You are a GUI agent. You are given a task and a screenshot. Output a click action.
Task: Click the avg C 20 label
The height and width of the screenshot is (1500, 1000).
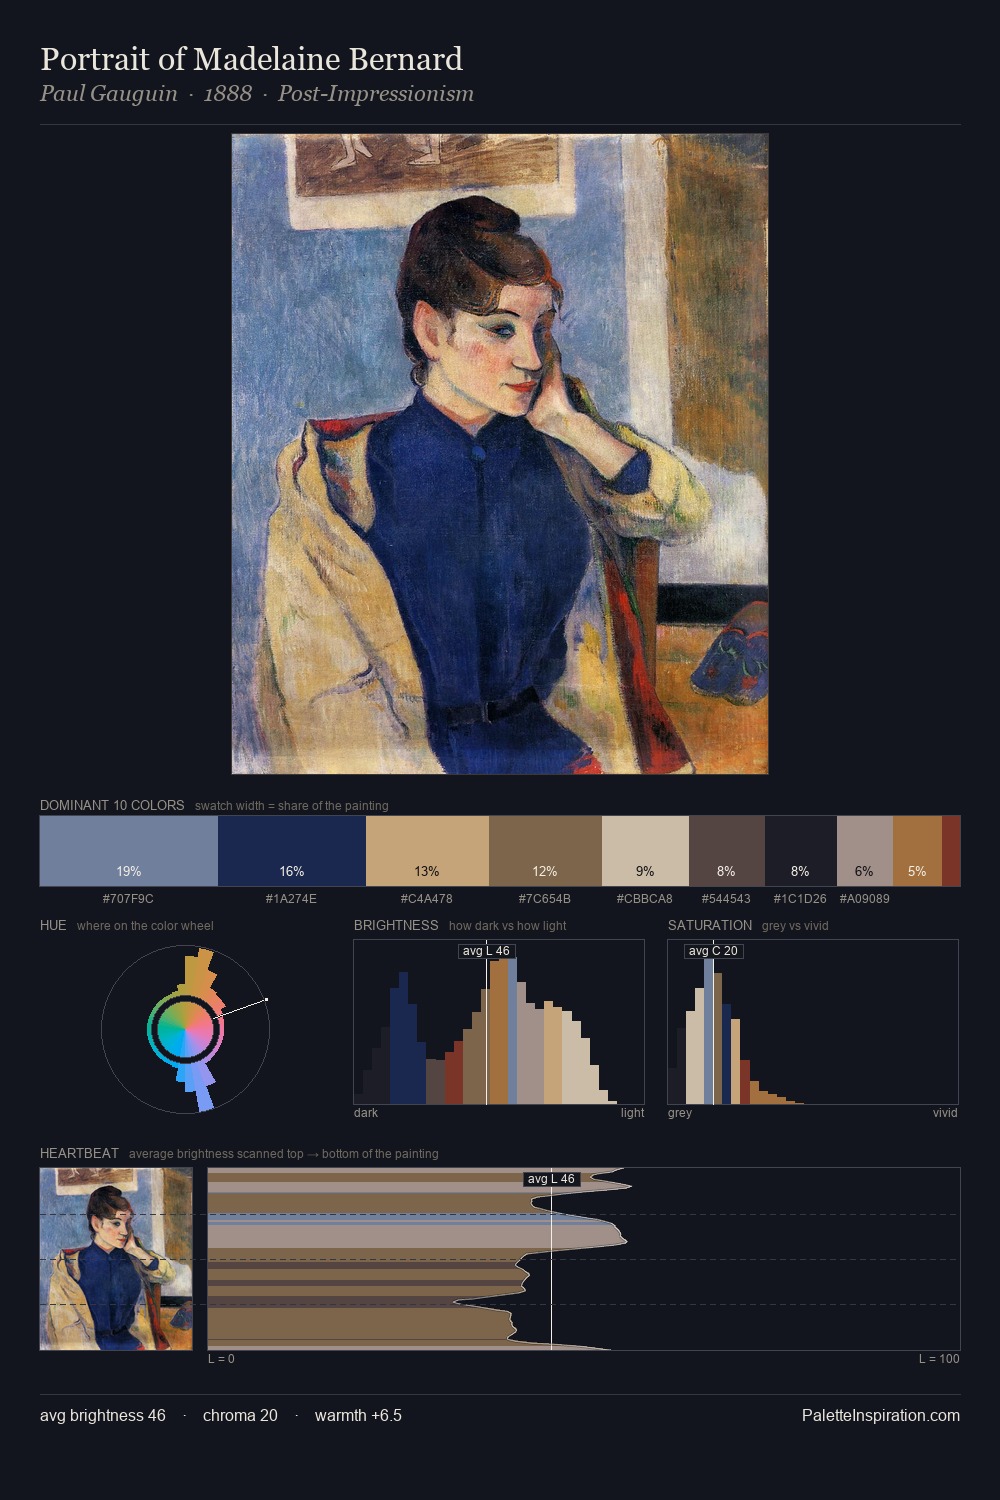(x=713, y=951)
